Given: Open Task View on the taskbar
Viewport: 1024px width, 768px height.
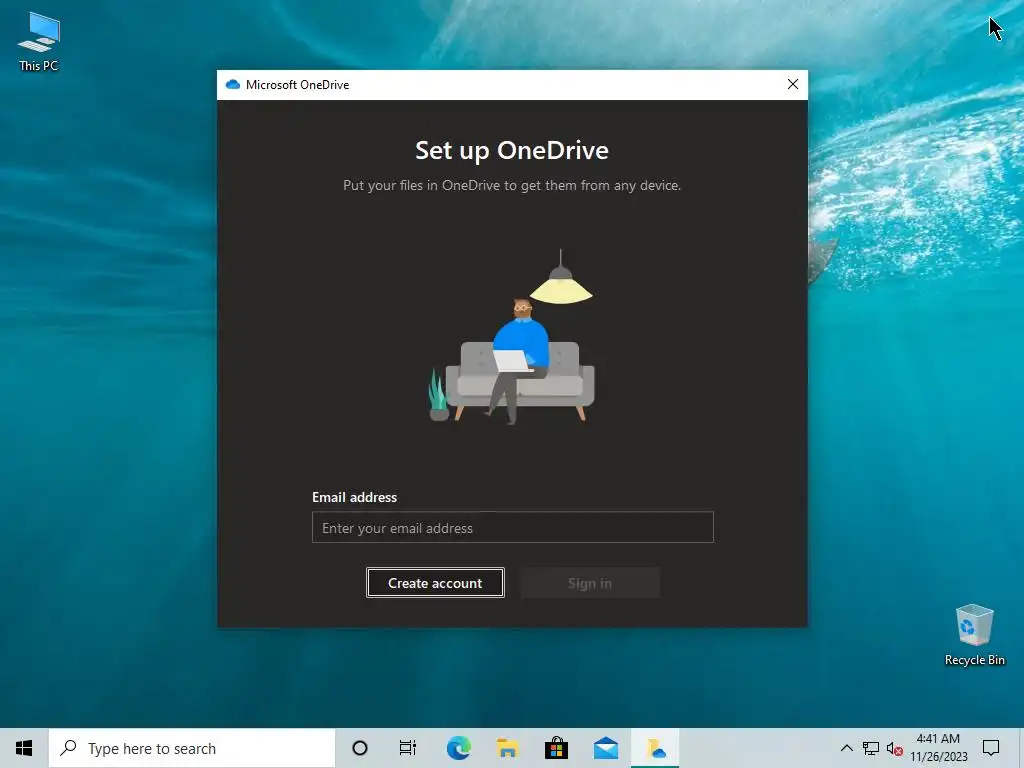Looking at the screenshot, I should [408, 748].
